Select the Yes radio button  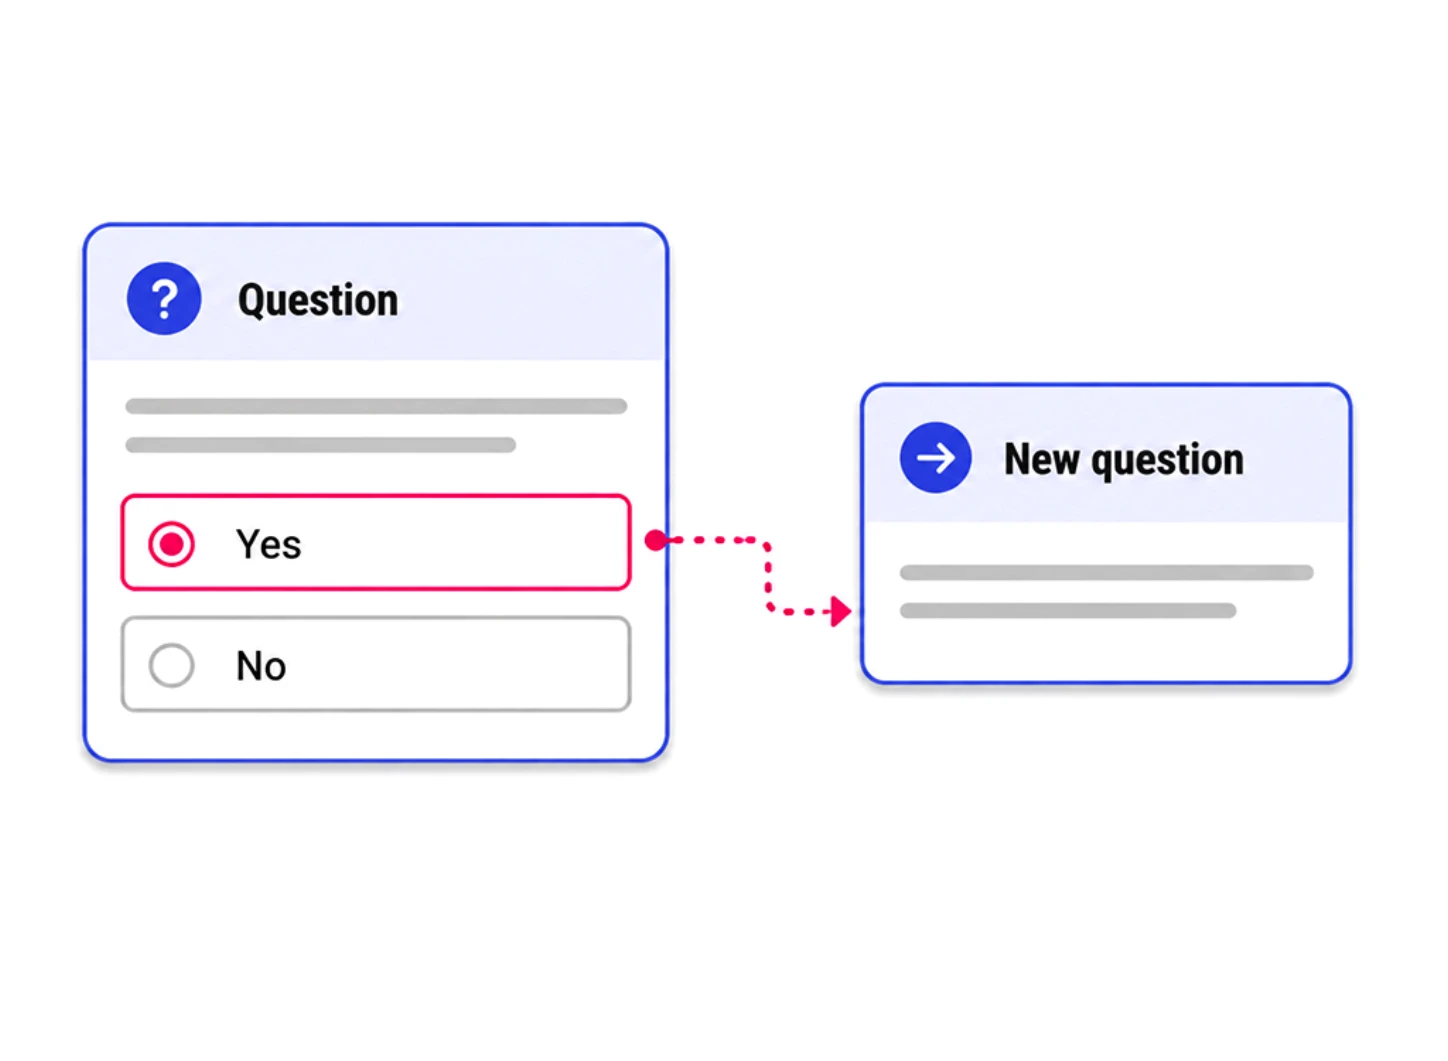pos(172,544)
